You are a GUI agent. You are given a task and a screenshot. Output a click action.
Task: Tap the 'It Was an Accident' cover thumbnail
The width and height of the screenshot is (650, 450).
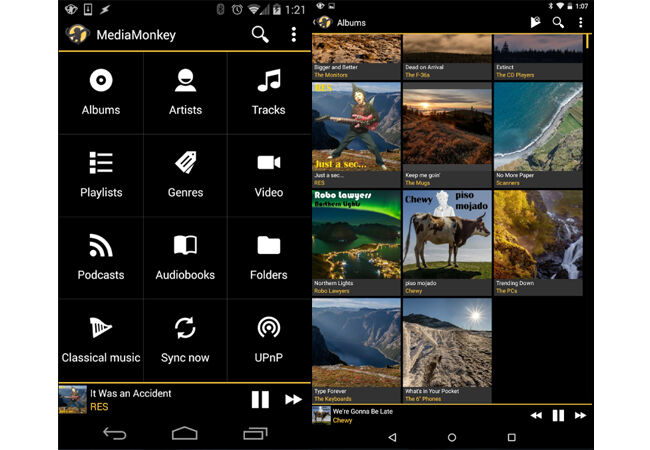point(73,399)
